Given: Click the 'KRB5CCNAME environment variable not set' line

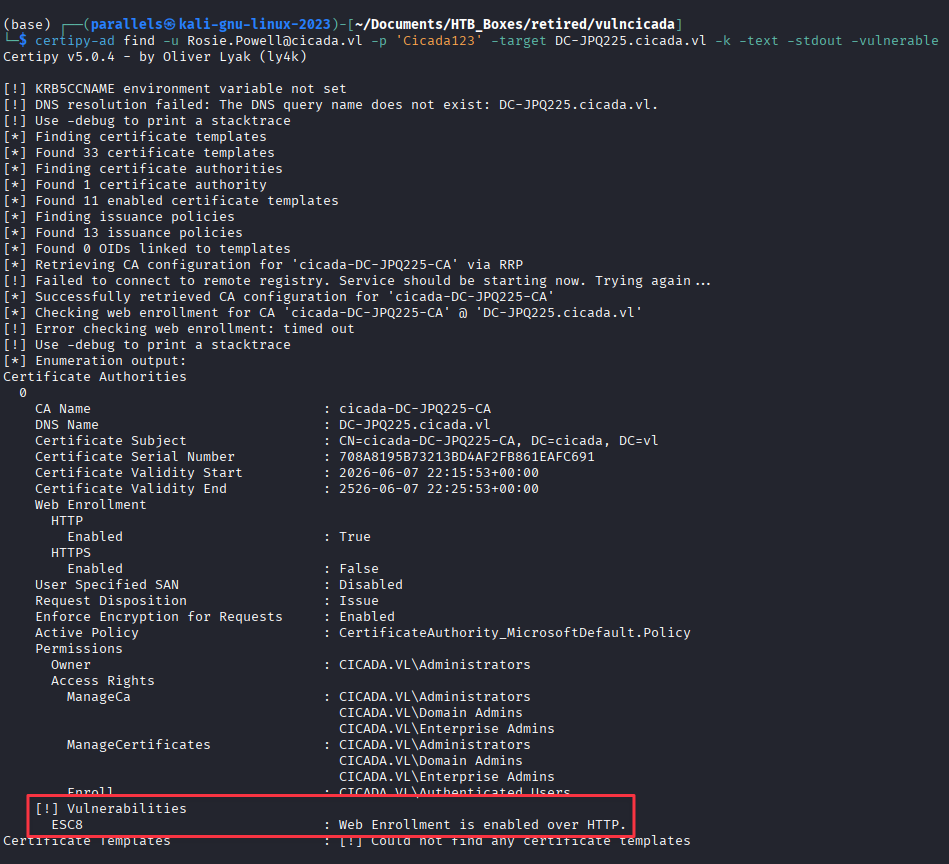Looking at the screenshot, I should [x=174, y=89].
